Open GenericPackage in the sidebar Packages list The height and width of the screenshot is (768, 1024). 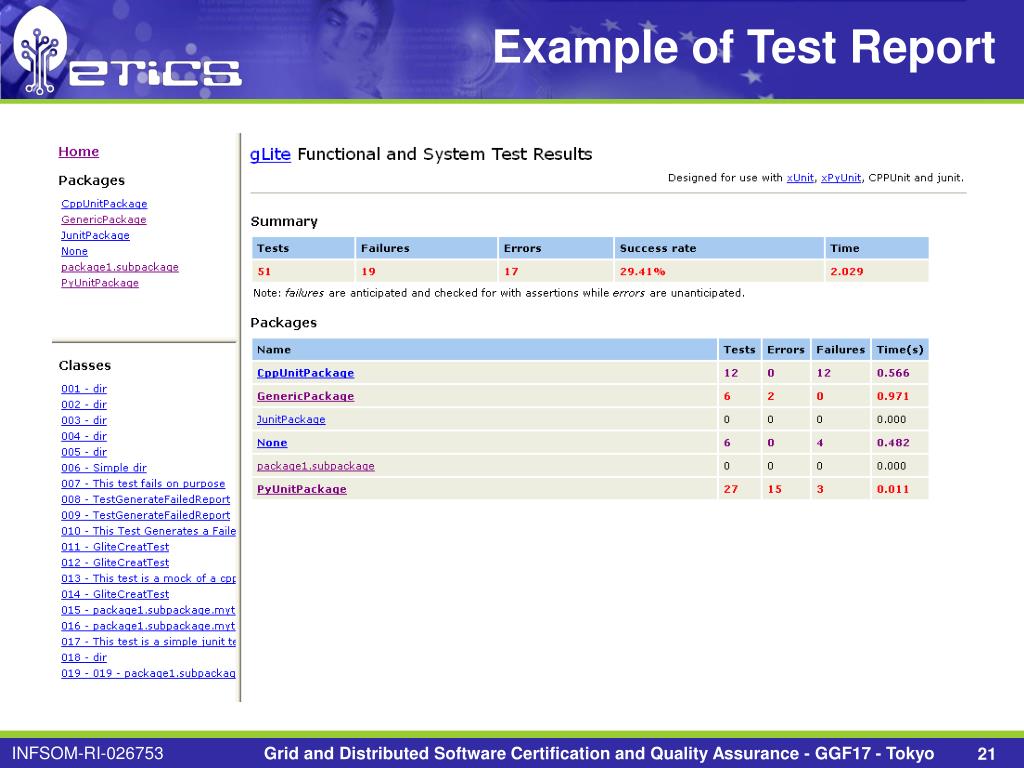point(103,219)
